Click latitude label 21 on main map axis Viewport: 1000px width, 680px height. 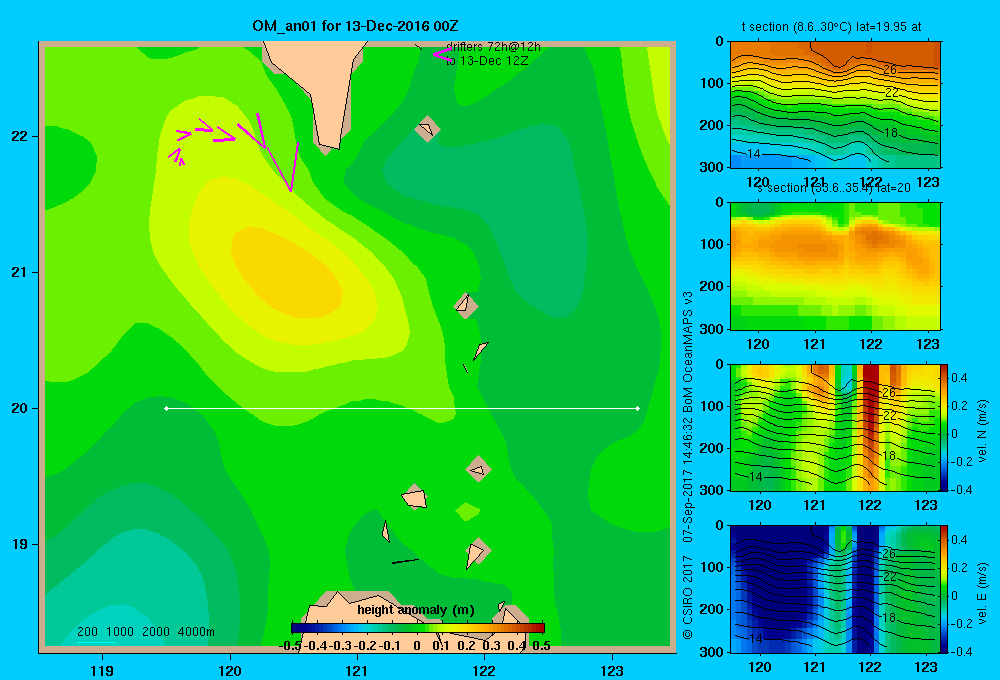point(20,272)
